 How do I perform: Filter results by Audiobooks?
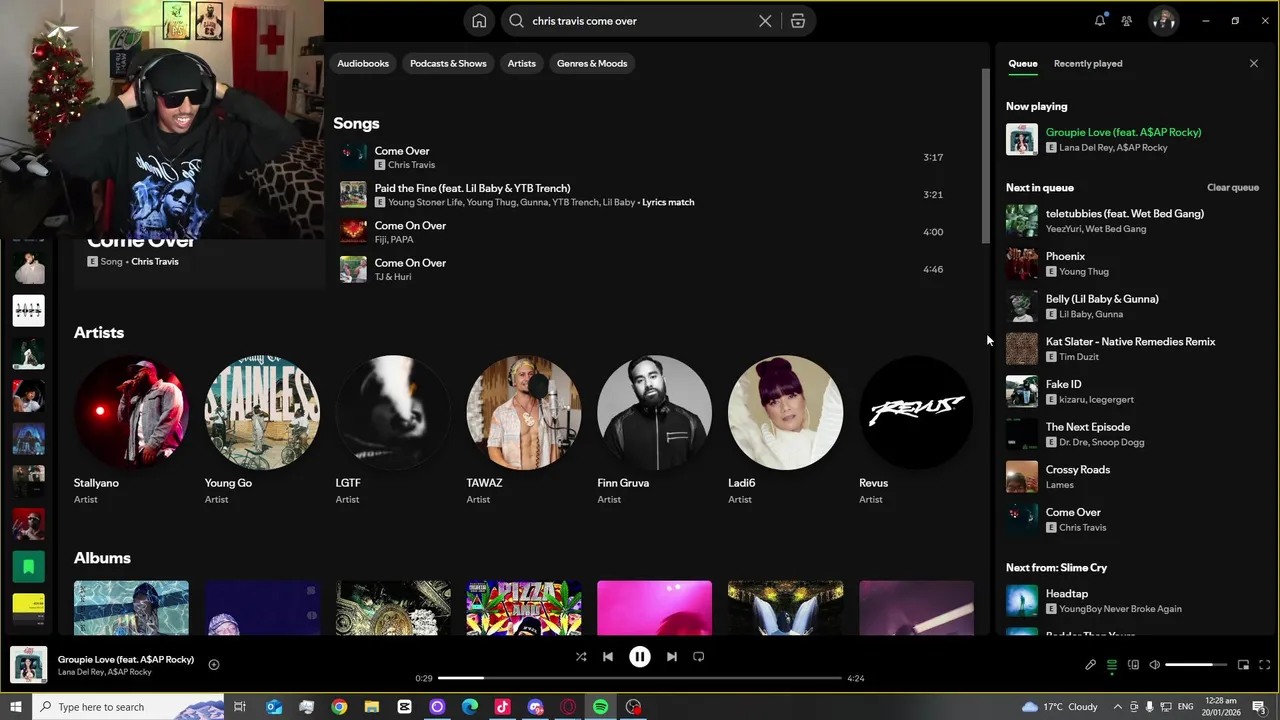pyautogui.click(x=363, y=63)
